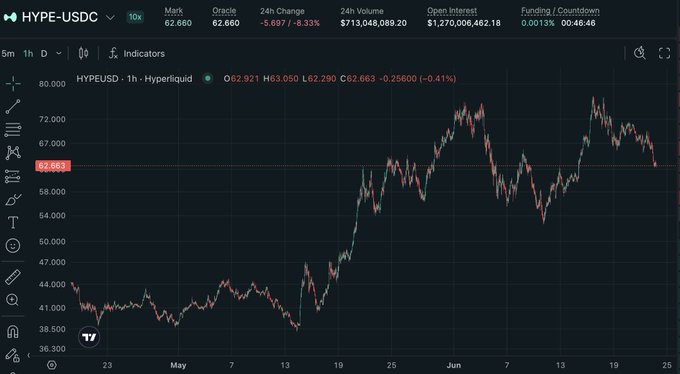680x374 pixels.
Task: Expand the timeframe dropdown arrow
Action: pyautogui.click(x=59, y=53)
